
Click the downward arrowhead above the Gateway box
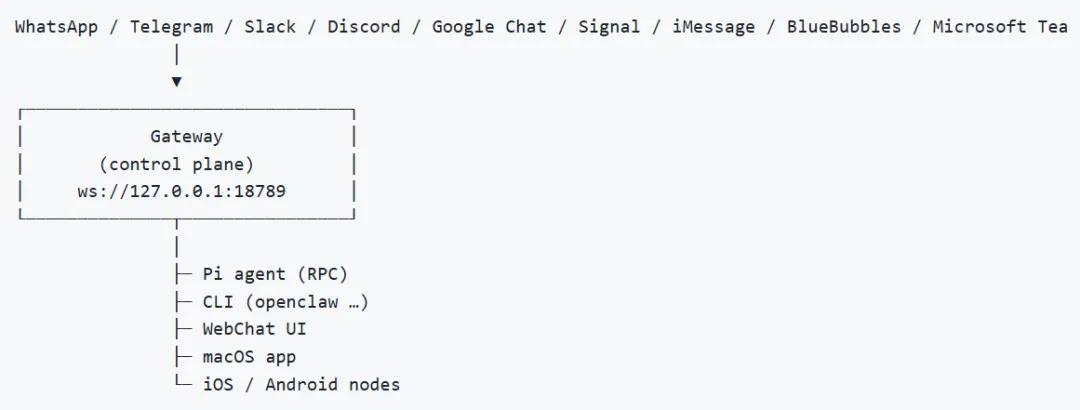coord(177,82)
